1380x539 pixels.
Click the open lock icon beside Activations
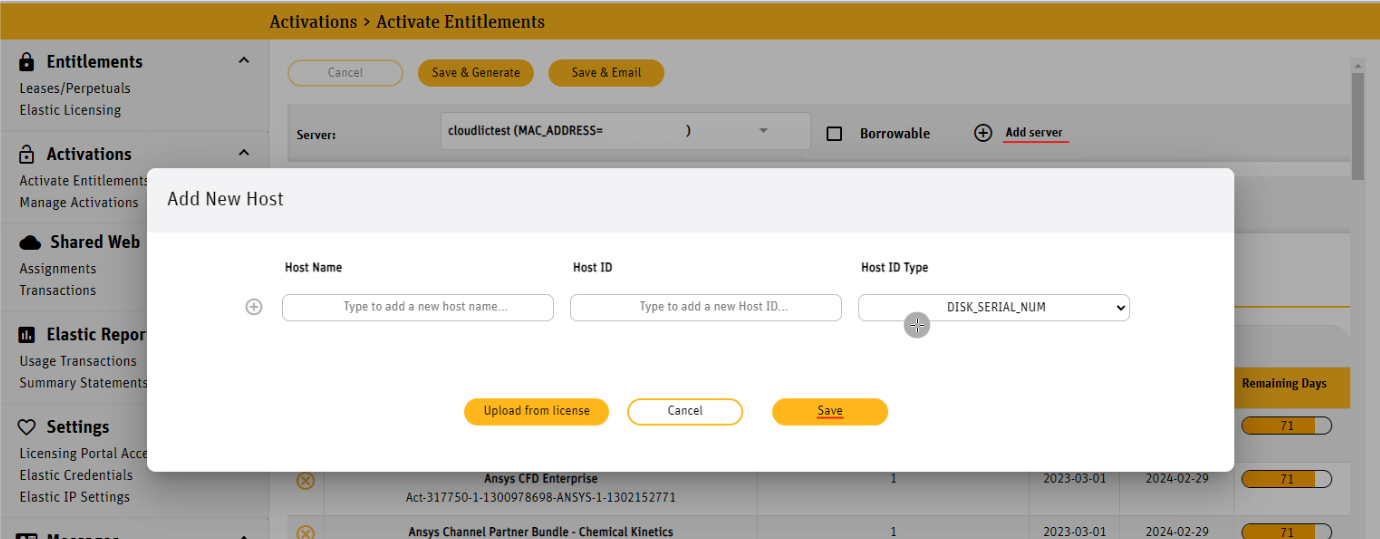coord(27,154)
